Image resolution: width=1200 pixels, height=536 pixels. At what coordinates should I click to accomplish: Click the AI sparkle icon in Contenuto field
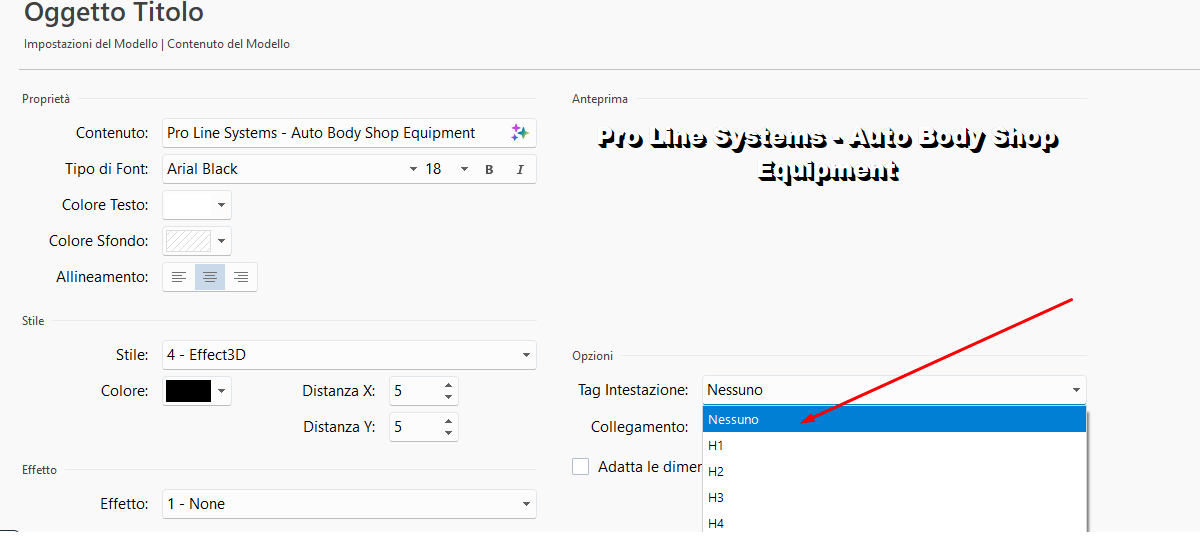coord(519,133)
